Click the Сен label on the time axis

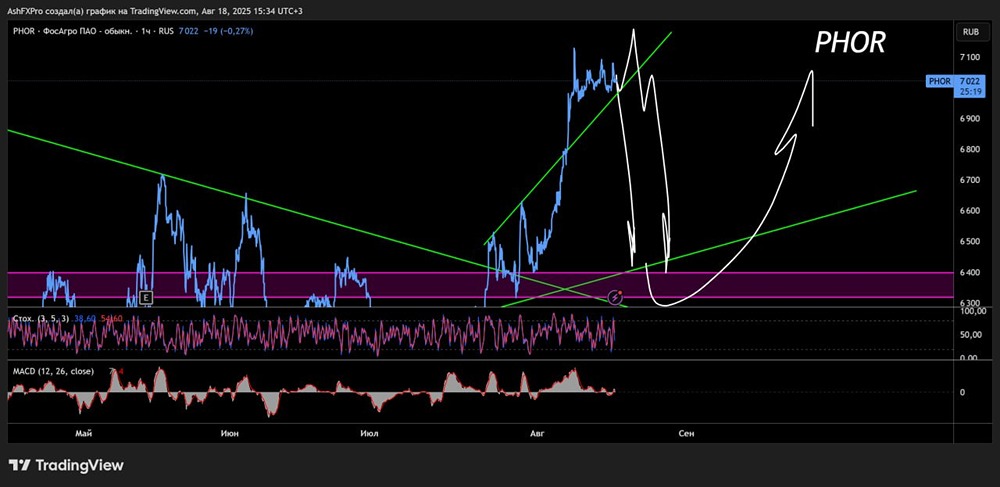pyautogui.click(x=686, y=433)
